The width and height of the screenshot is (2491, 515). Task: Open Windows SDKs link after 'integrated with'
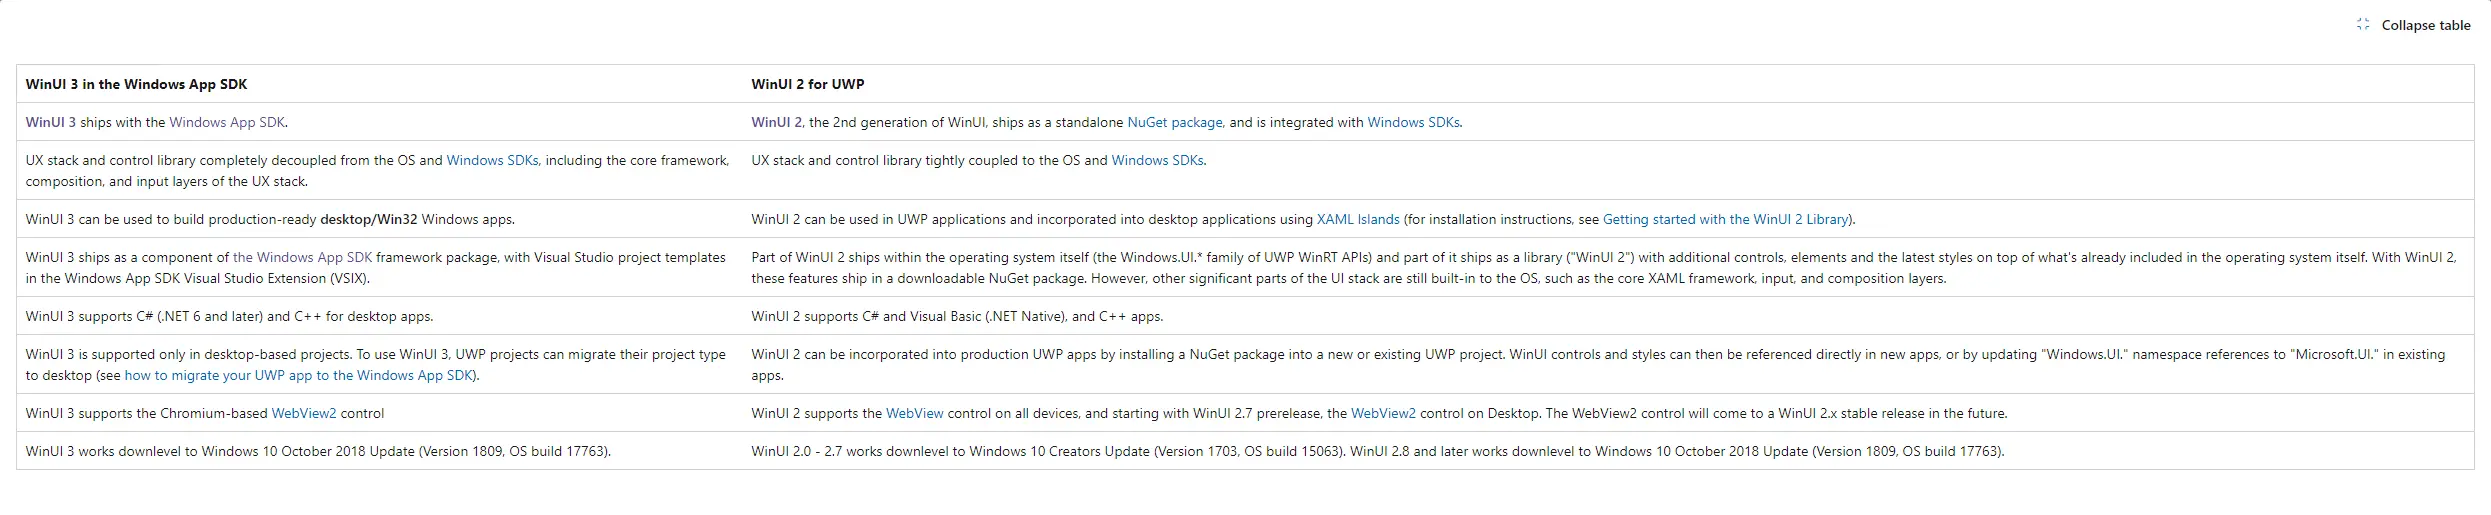(x=1414, y=122)
